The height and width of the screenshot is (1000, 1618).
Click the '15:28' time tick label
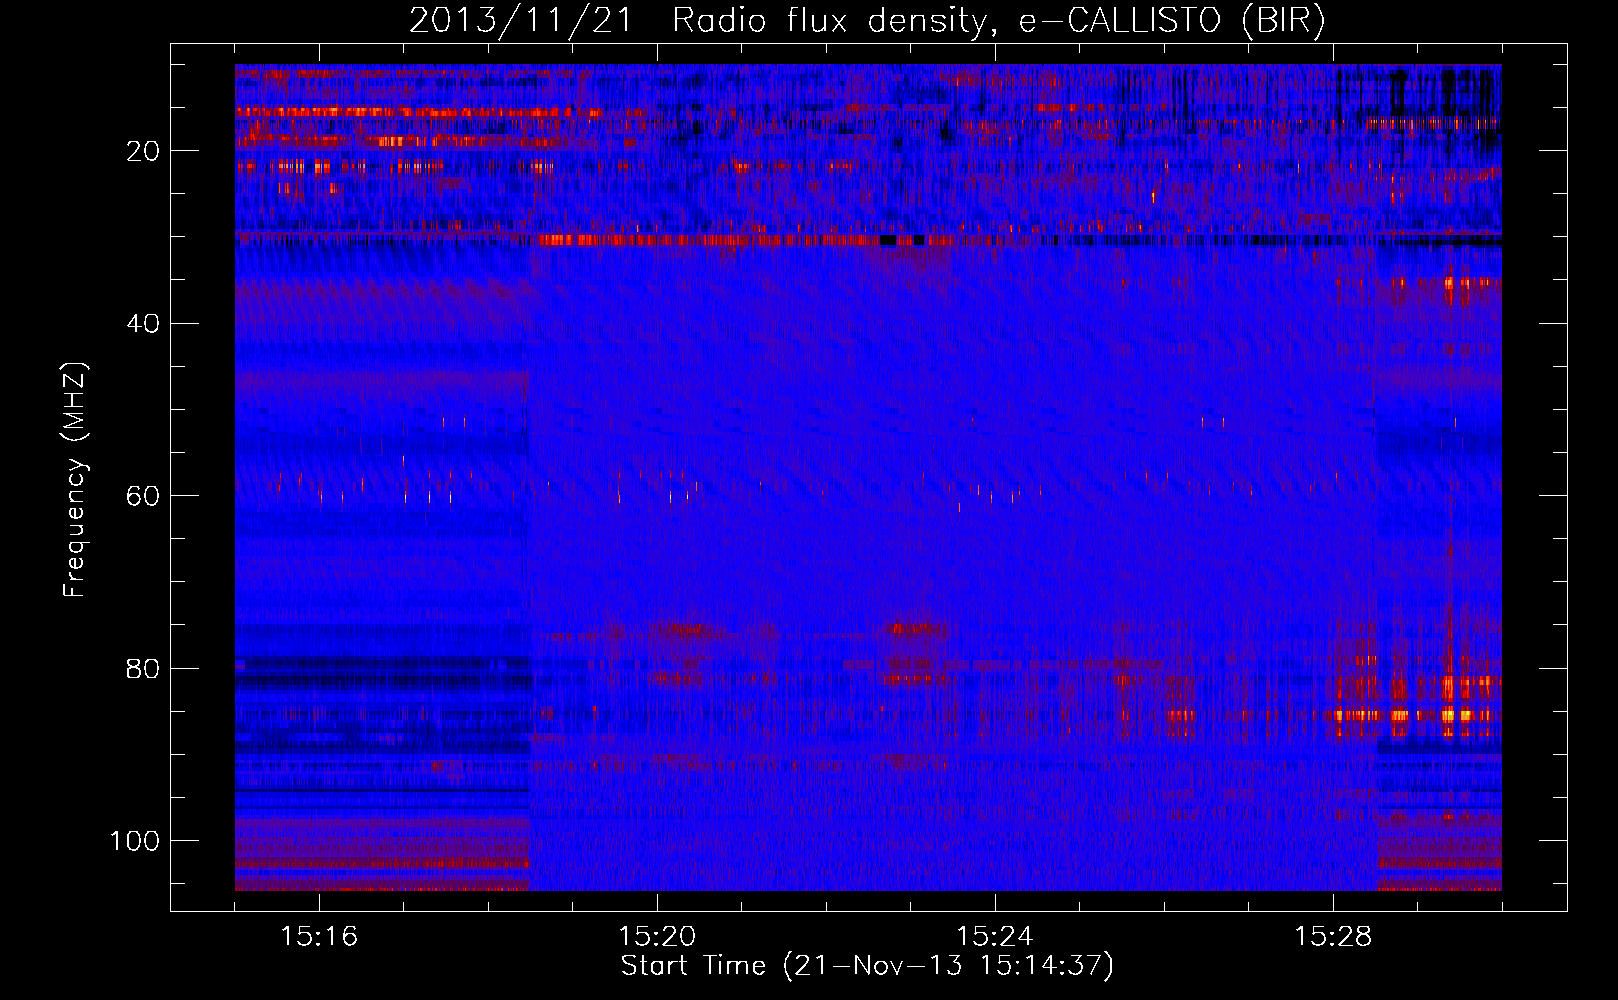tap(1333, 937)
